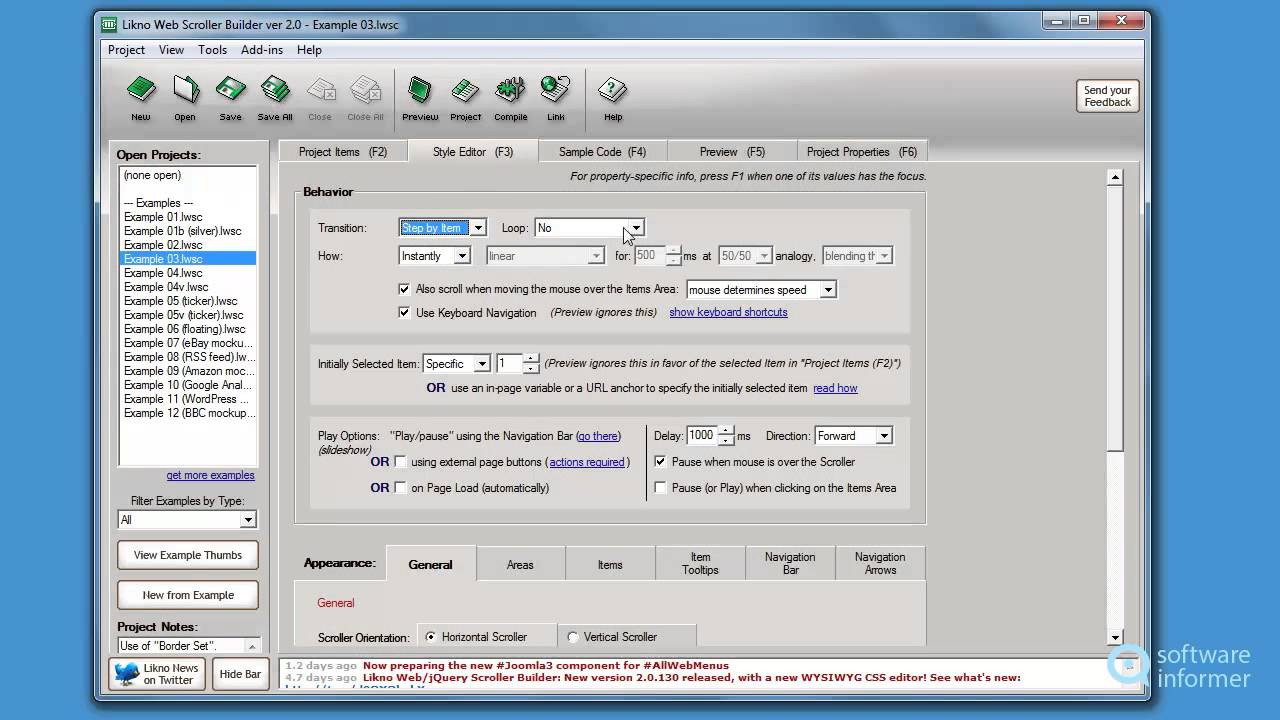Image resolution: width=1280 pixels, height=720 pixels.
Task: Click the Delay milliseconds input field
Action: [x=702, y=436]
